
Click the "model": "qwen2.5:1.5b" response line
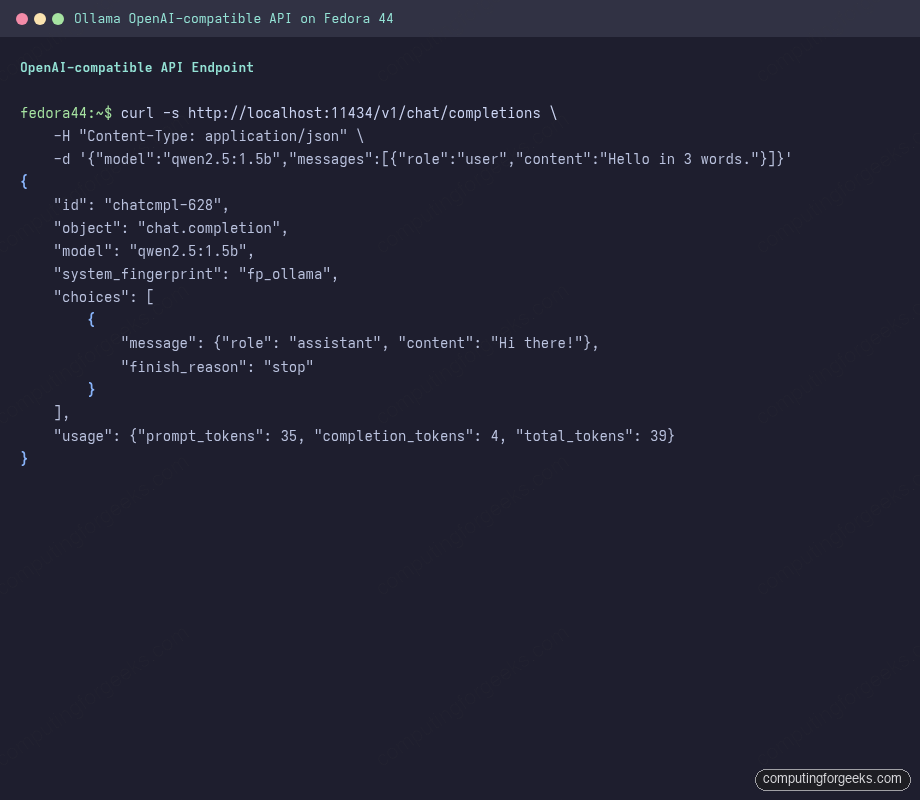click(154, 251)
